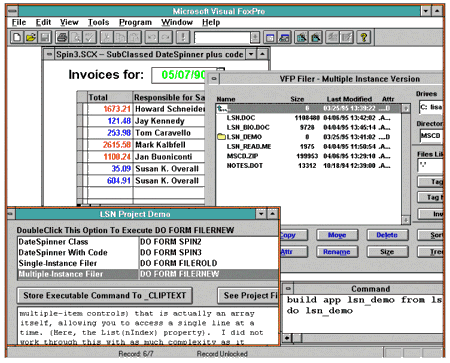Open the Window menu
Screen dimensions: 450x363
[177, 22]
